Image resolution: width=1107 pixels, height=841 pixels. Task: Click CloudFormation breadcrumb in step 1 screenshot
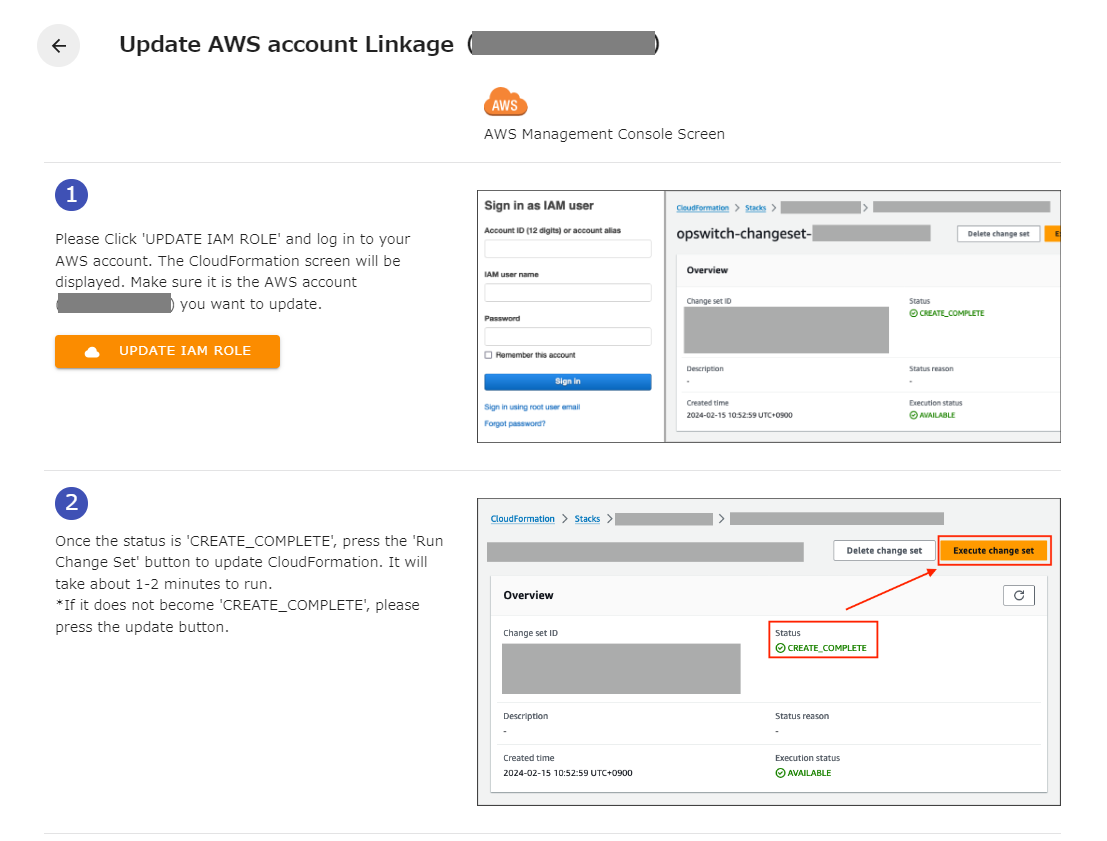(702, 208)
